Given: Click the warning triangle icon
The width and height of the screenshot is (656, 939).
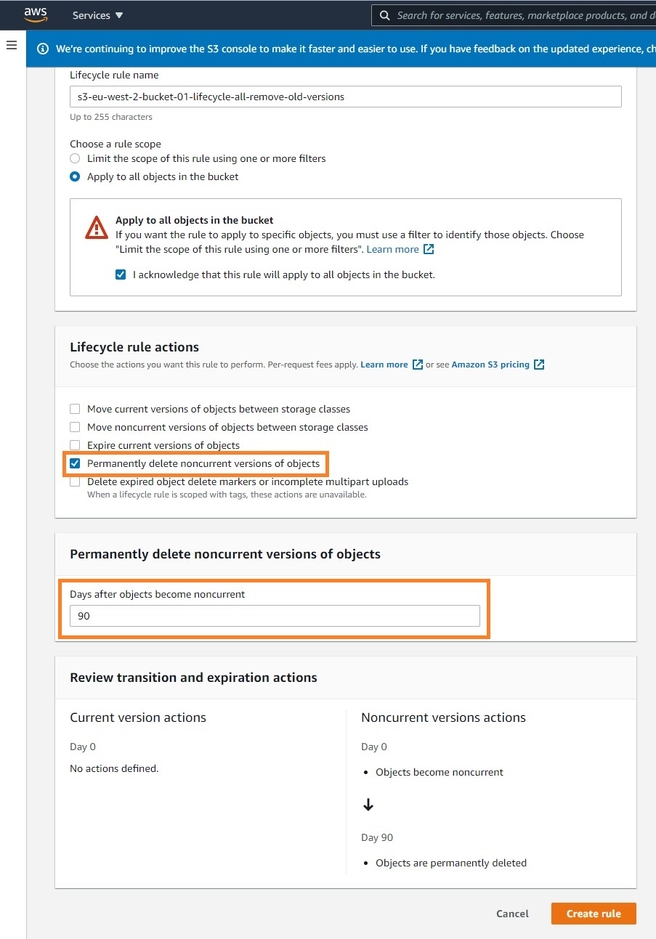Looking at the screenshot, I should click(x=96, y=228).
